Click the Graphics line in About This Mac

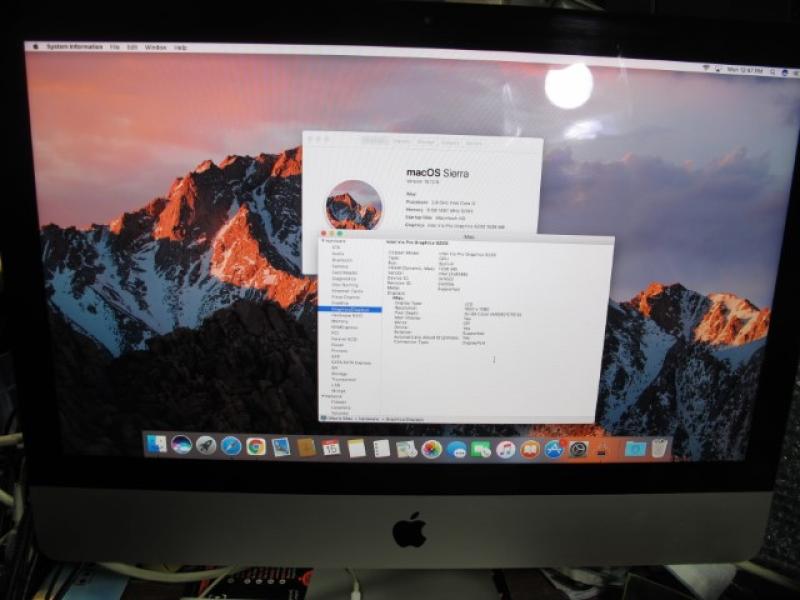[456, 225]
